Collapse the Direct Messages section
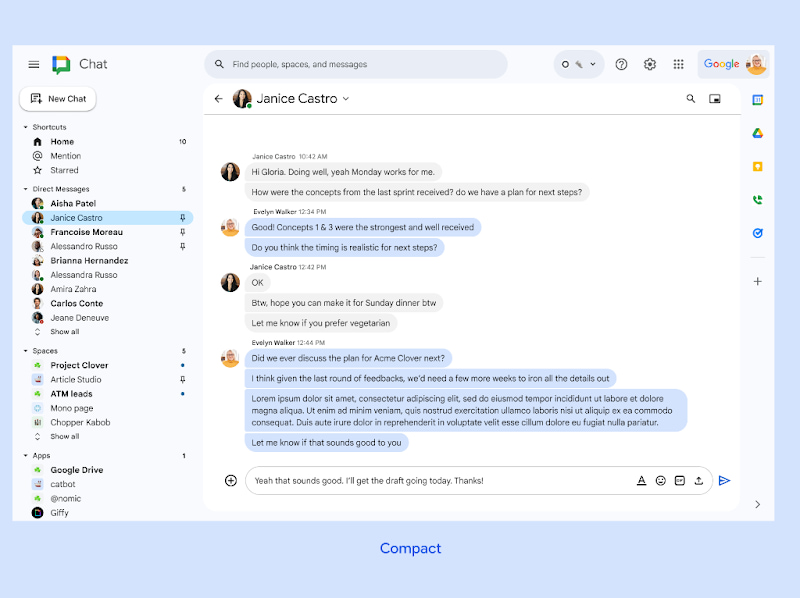This screenshot has width=800, height=598. (x=24, y=188)
